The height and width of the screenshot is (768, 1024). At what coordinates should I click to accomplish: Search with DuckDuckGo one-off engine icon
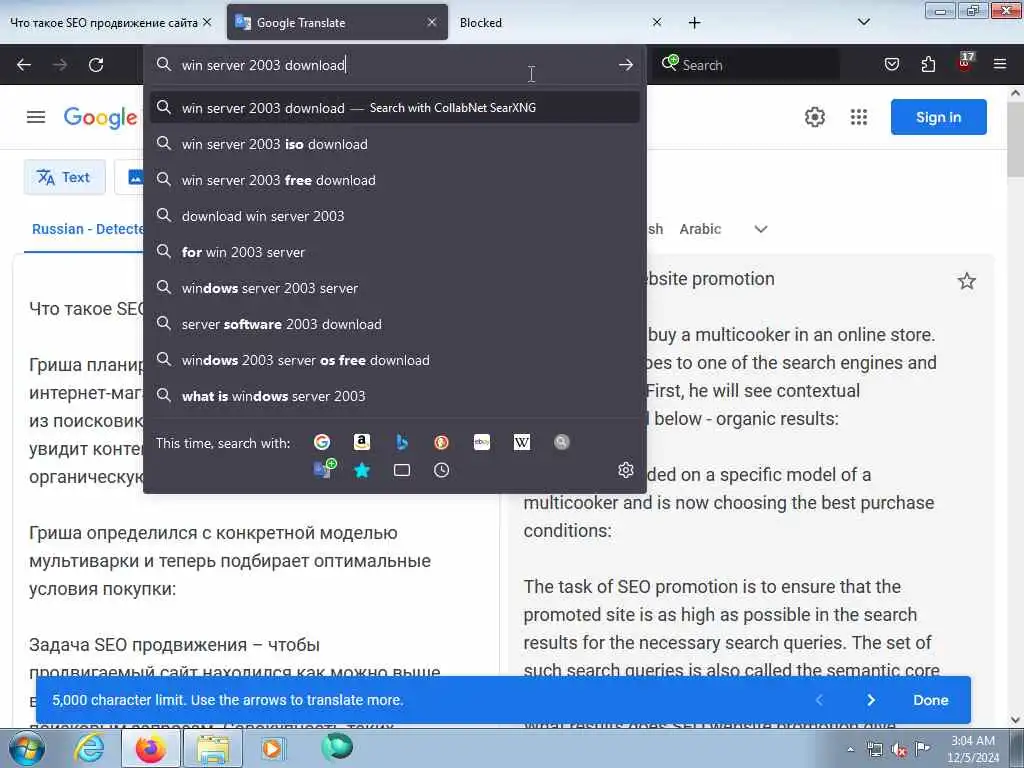(x=441, y=442)
